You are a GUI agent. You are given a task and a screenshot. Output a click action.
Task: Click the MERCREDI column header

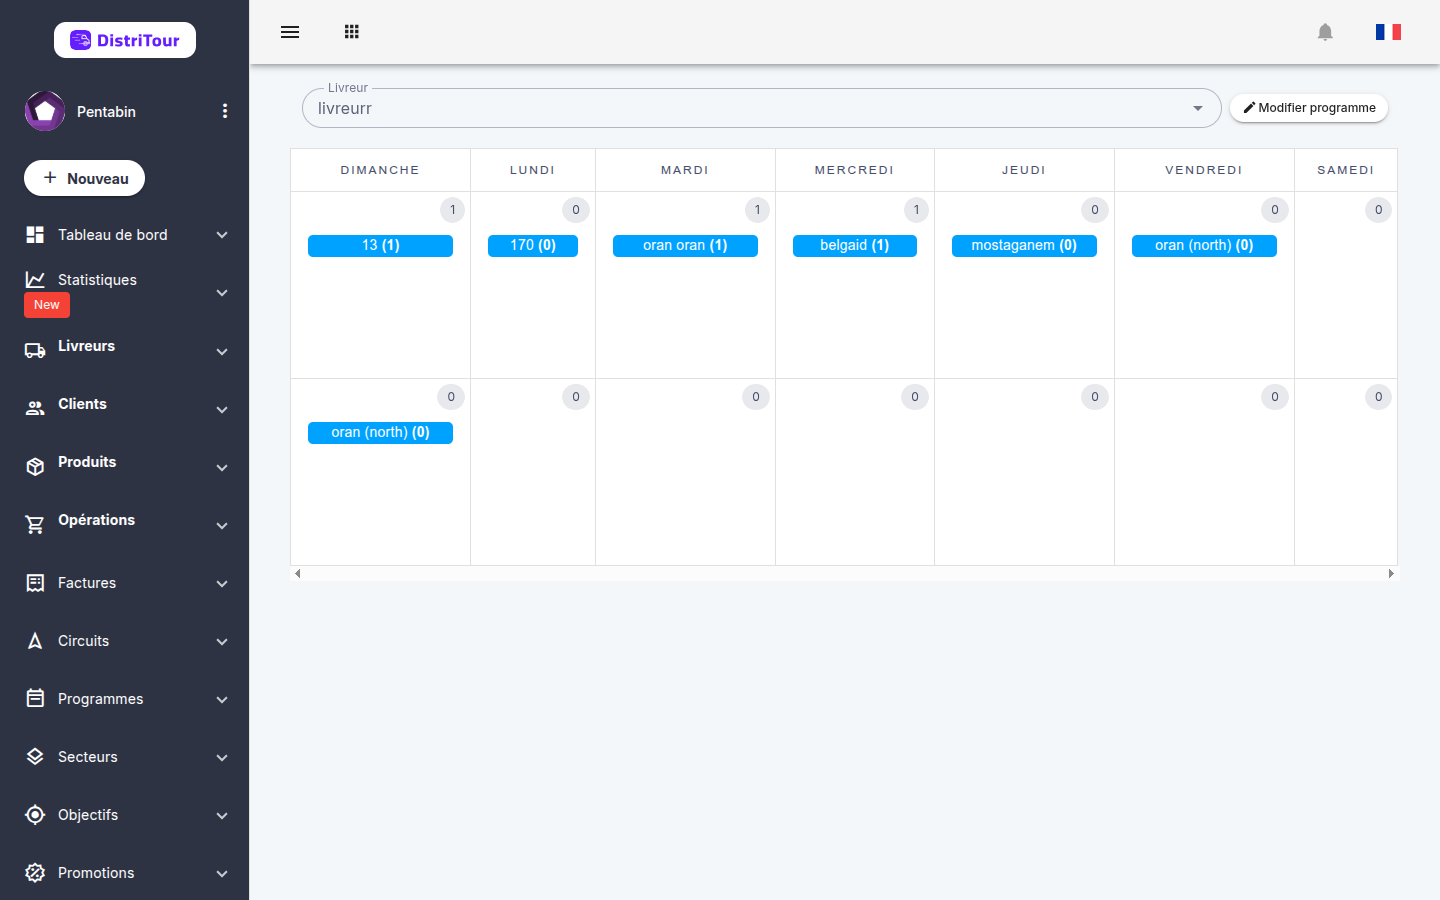[855, 170]
